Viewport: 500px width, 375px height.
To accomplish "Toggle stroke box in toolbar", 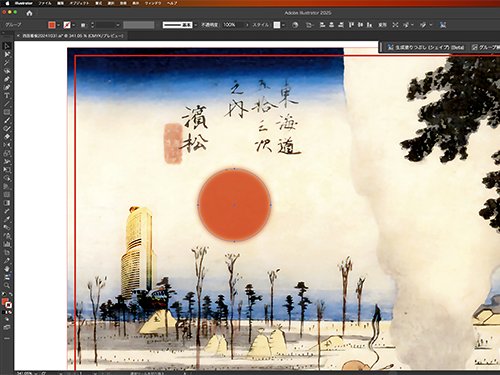I will coord(9,305).
